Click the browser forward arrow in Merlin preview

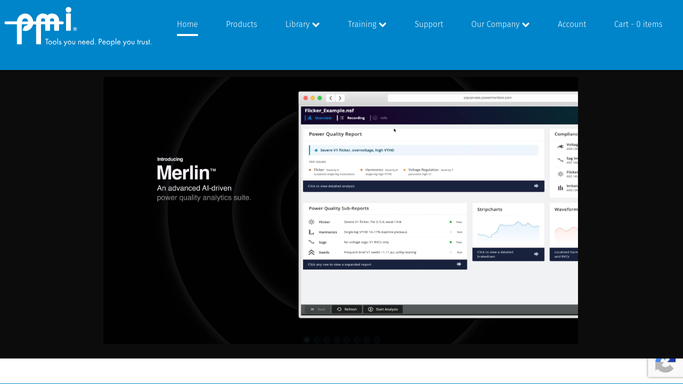coord(340,98)
